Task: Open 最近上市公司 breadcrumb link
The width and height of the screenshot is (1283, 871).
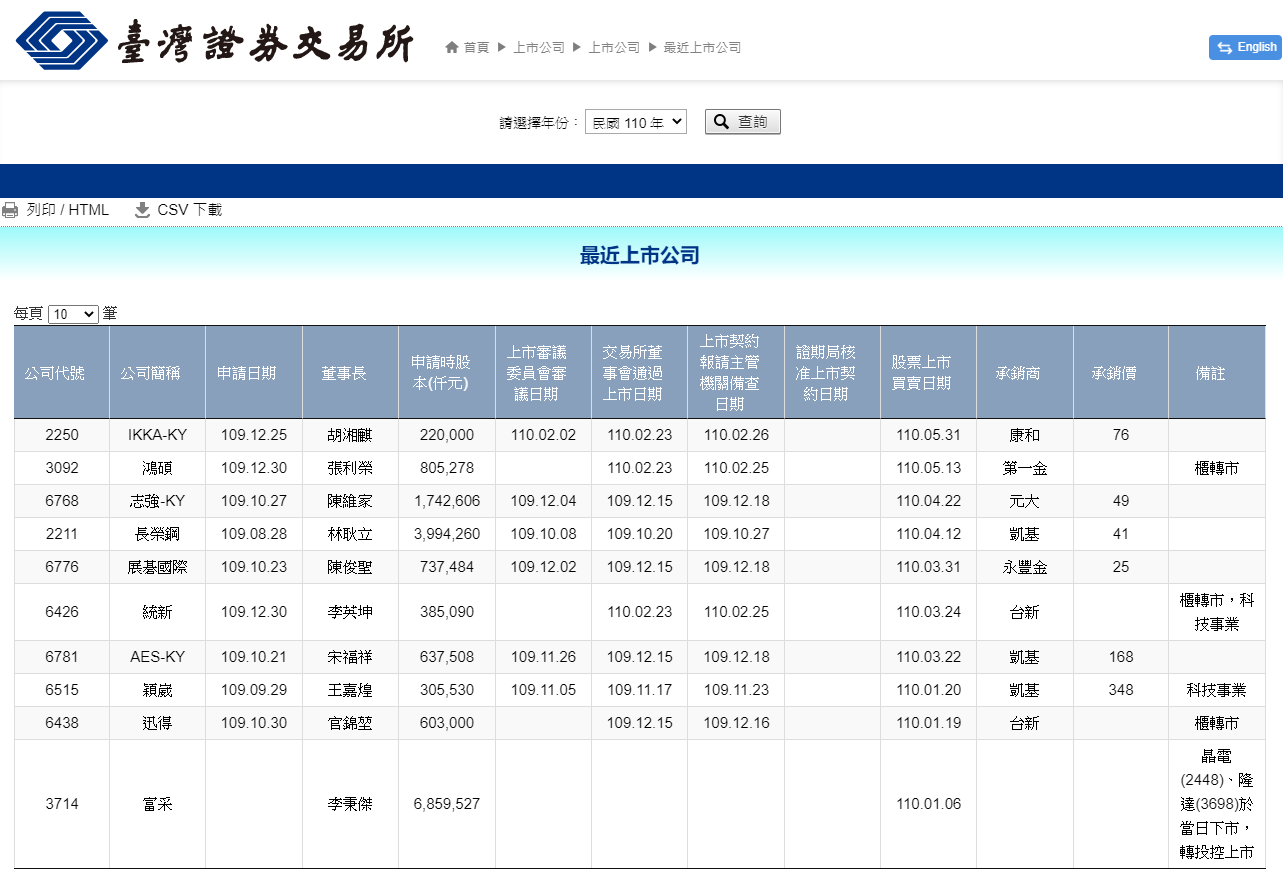Action: click(702, 47)
